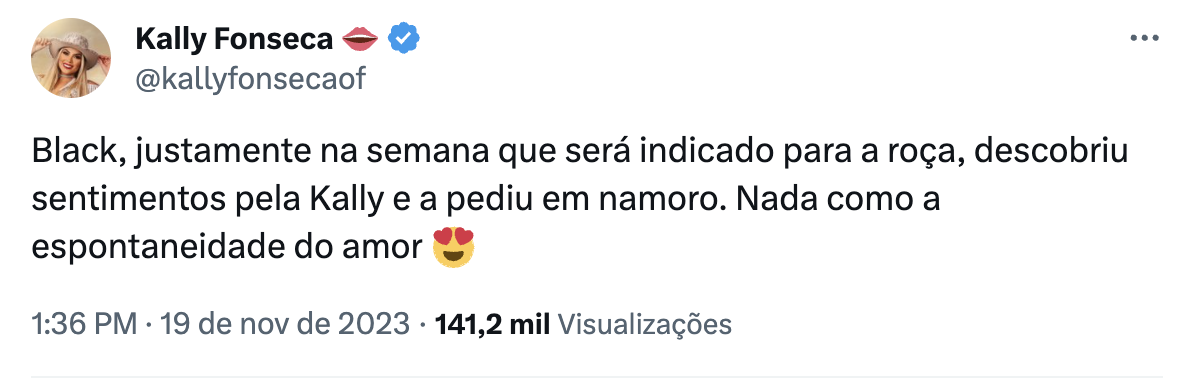The image size is (1192, 378).
Task: Click the 141,2 mil view count
Action: 492,325
